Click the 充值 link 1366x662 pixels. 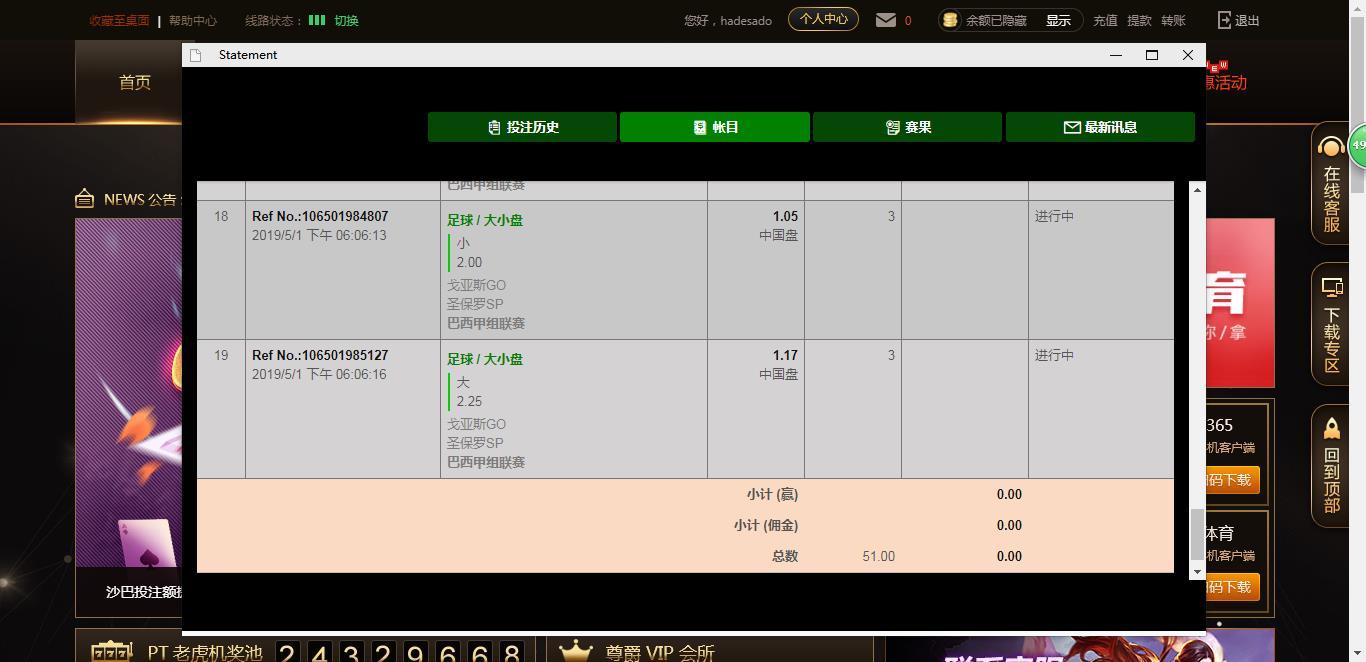coord(1105,20)
